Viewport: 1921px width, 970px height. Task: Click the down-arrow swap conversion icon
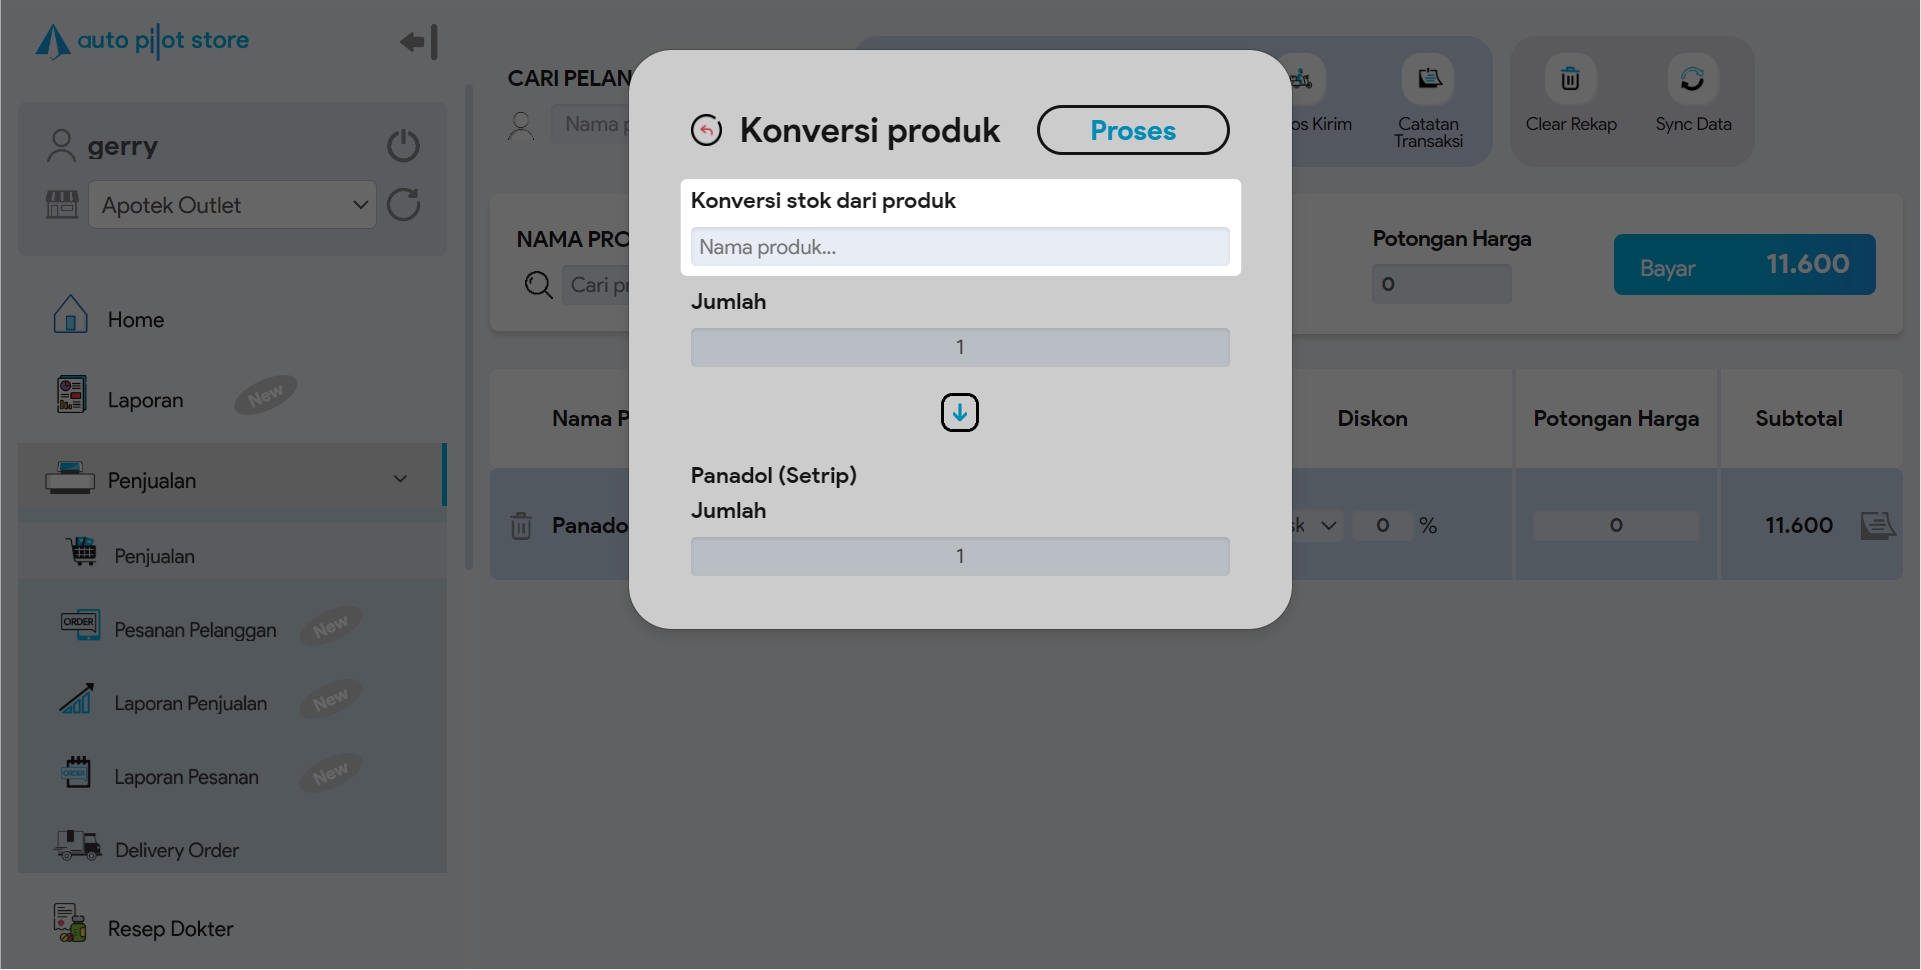pos(959,412)
